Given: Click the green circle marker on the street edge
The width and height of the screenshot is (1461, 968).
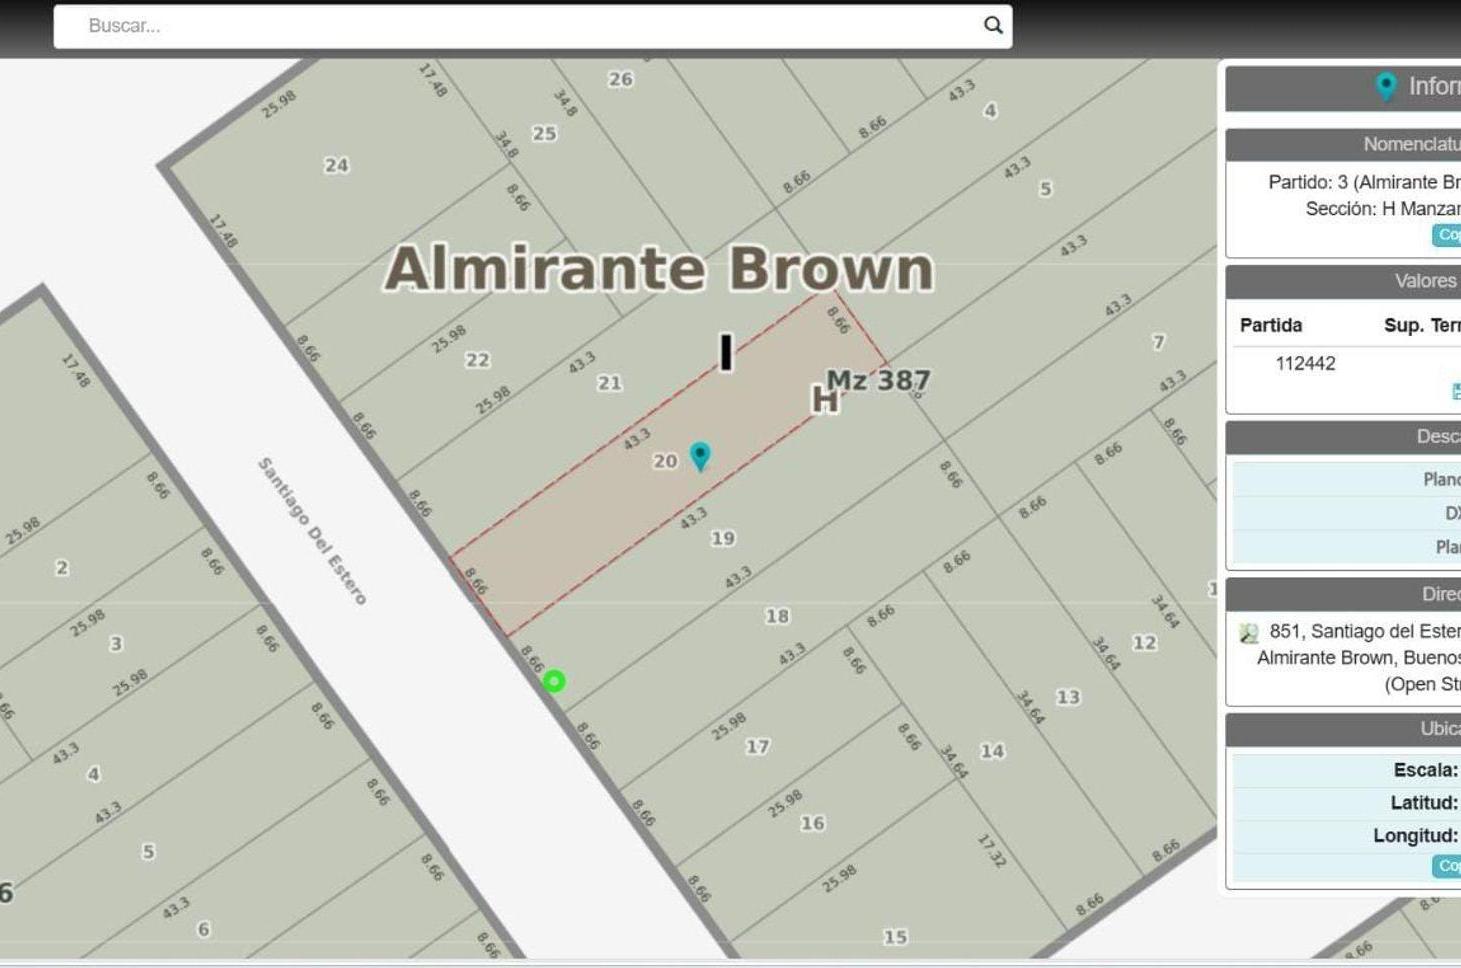Looking at the screenshot, I should click(554, 681).
